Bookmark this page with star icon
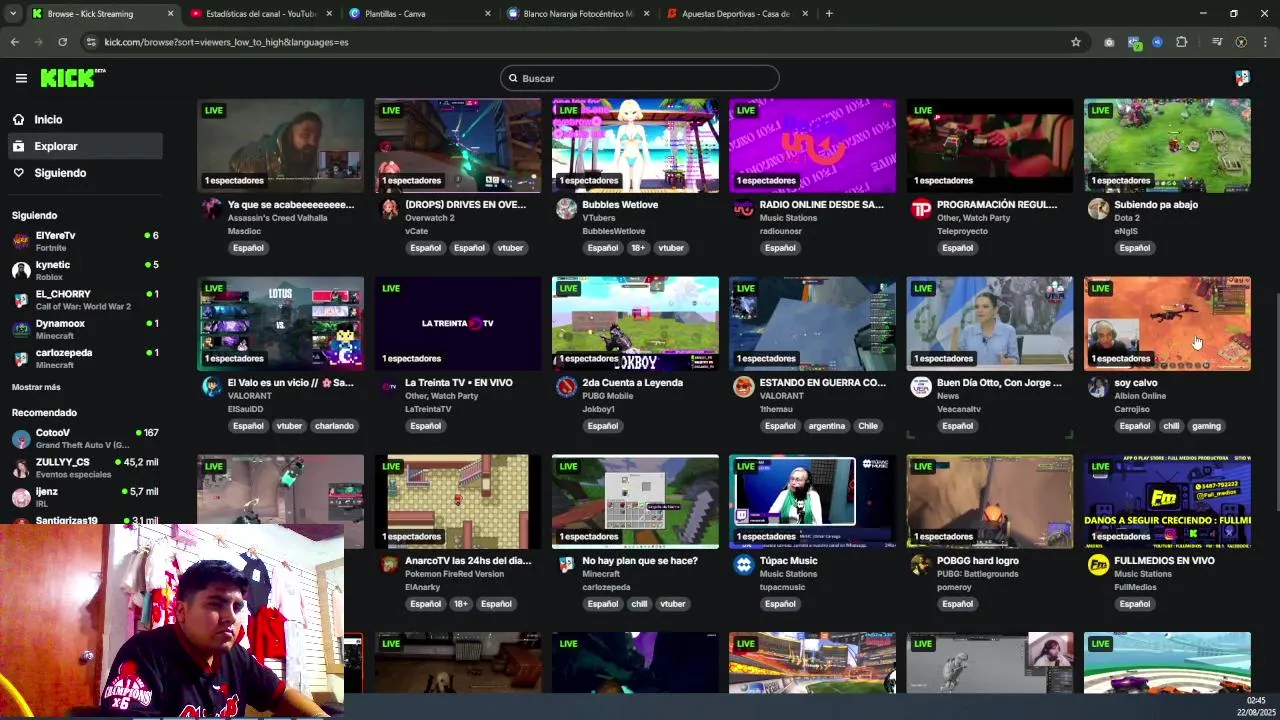 click(1076, 42)
